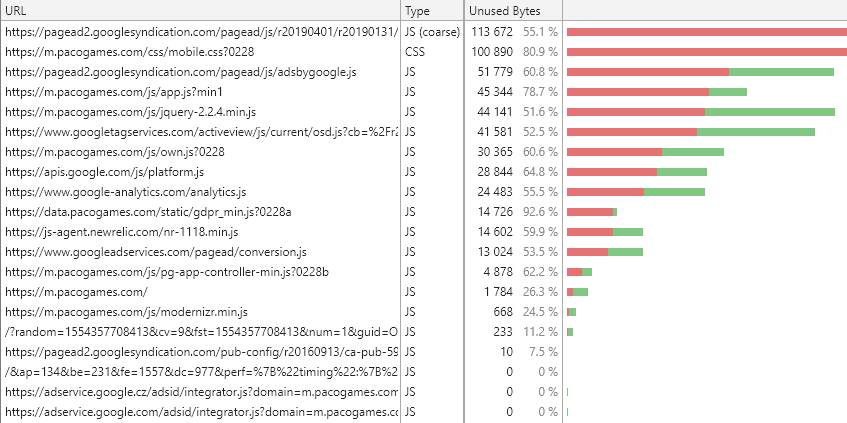Open the app.js?min1 URL entry

tap(114, 92)
